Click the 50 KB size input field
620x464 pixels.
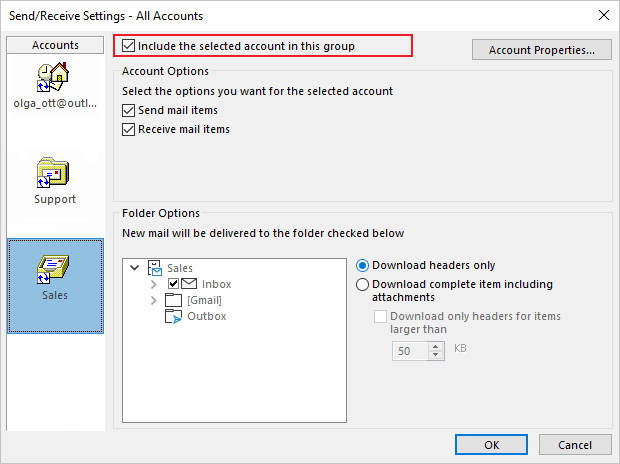pyautogui.click(x=410, y=351)
